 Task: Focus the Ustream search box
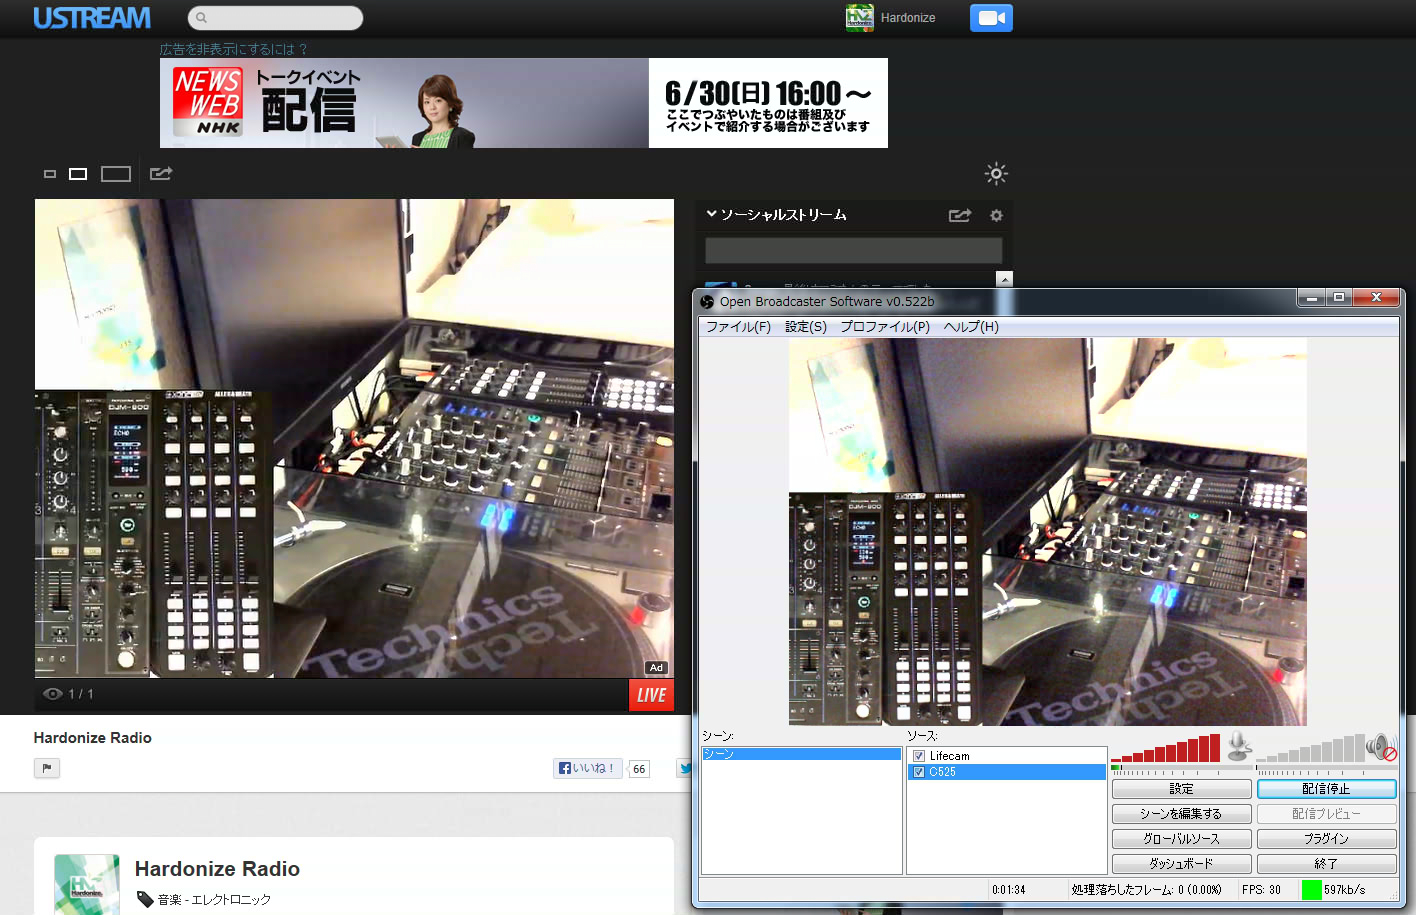[275, 18]
